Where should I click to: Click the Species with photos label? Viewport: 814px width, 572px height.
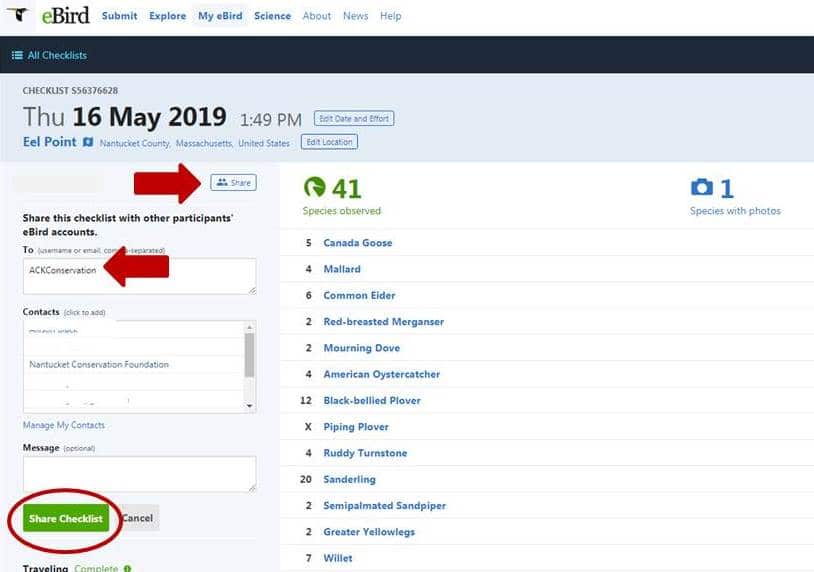[x=735, y=211]
